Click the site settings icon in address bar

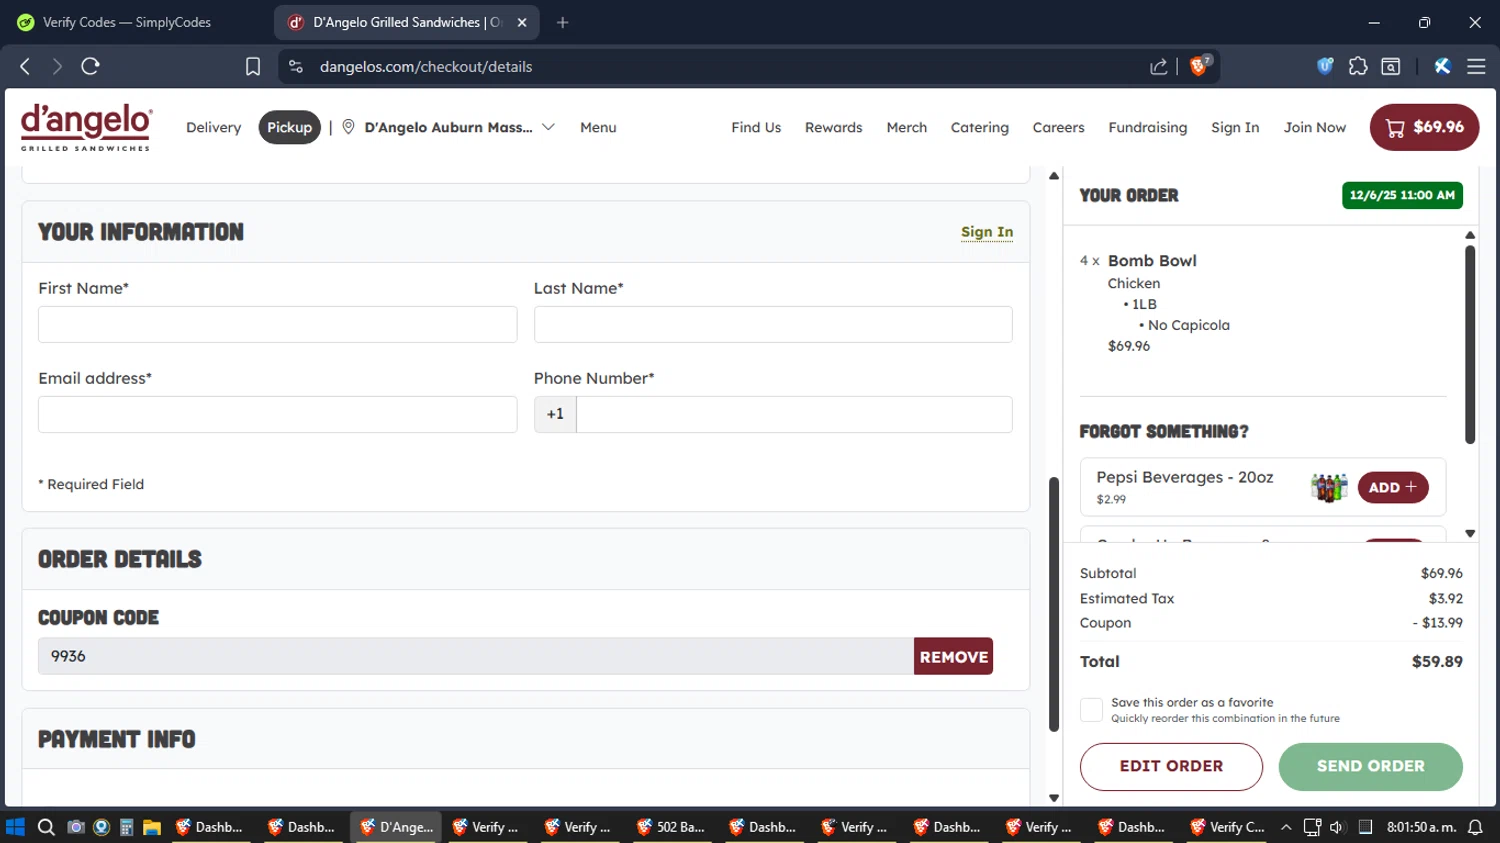pyautogui.click(x=295, y=66)
